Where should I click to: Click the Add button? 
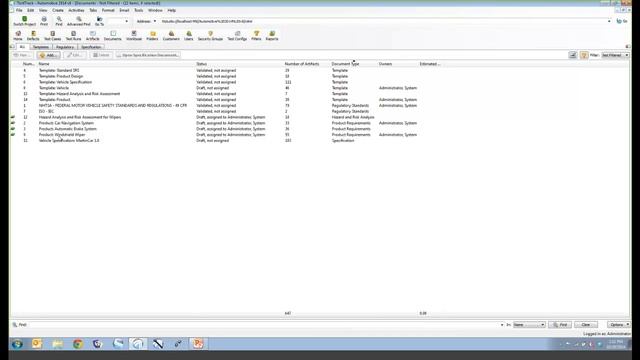tap(48, 55)
